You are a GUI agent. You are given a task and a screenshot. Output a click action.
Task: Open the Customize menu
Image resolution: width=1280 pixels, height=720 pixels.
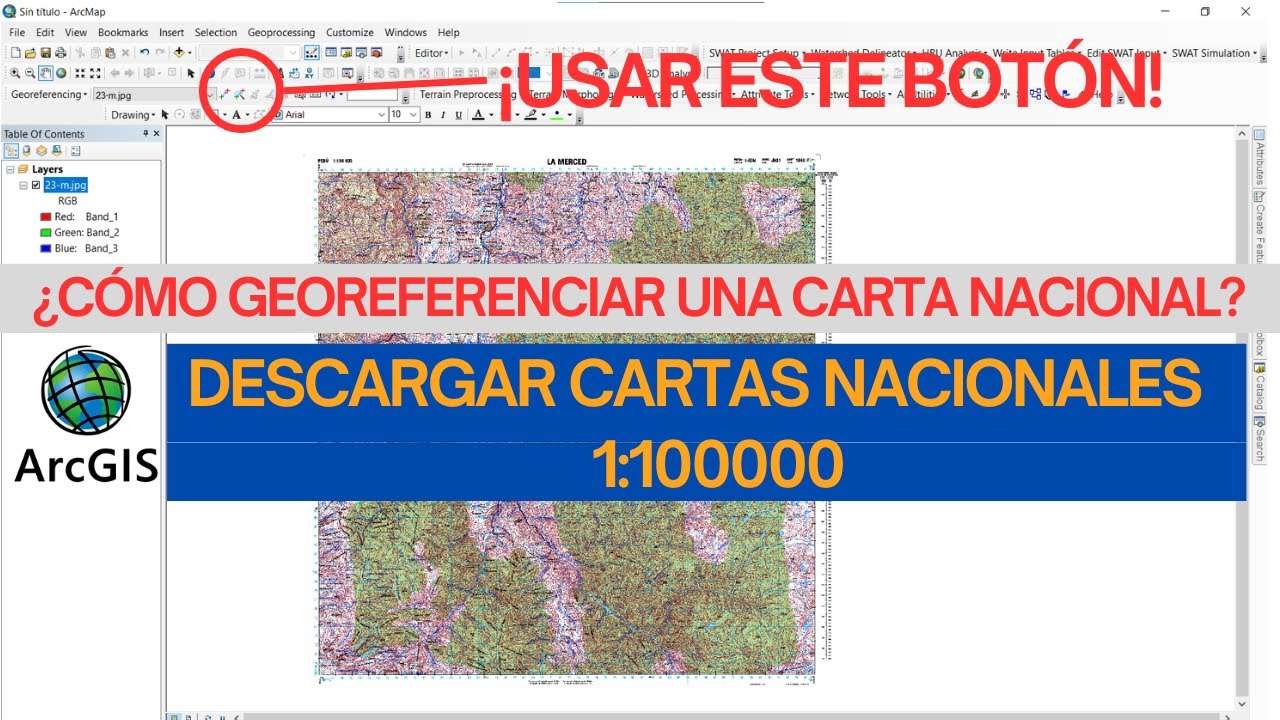pos(350,32)
